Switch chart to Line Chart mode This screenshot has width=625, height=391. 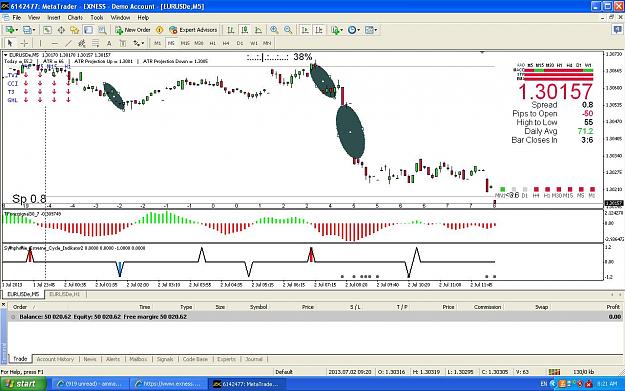pos(258,30)
